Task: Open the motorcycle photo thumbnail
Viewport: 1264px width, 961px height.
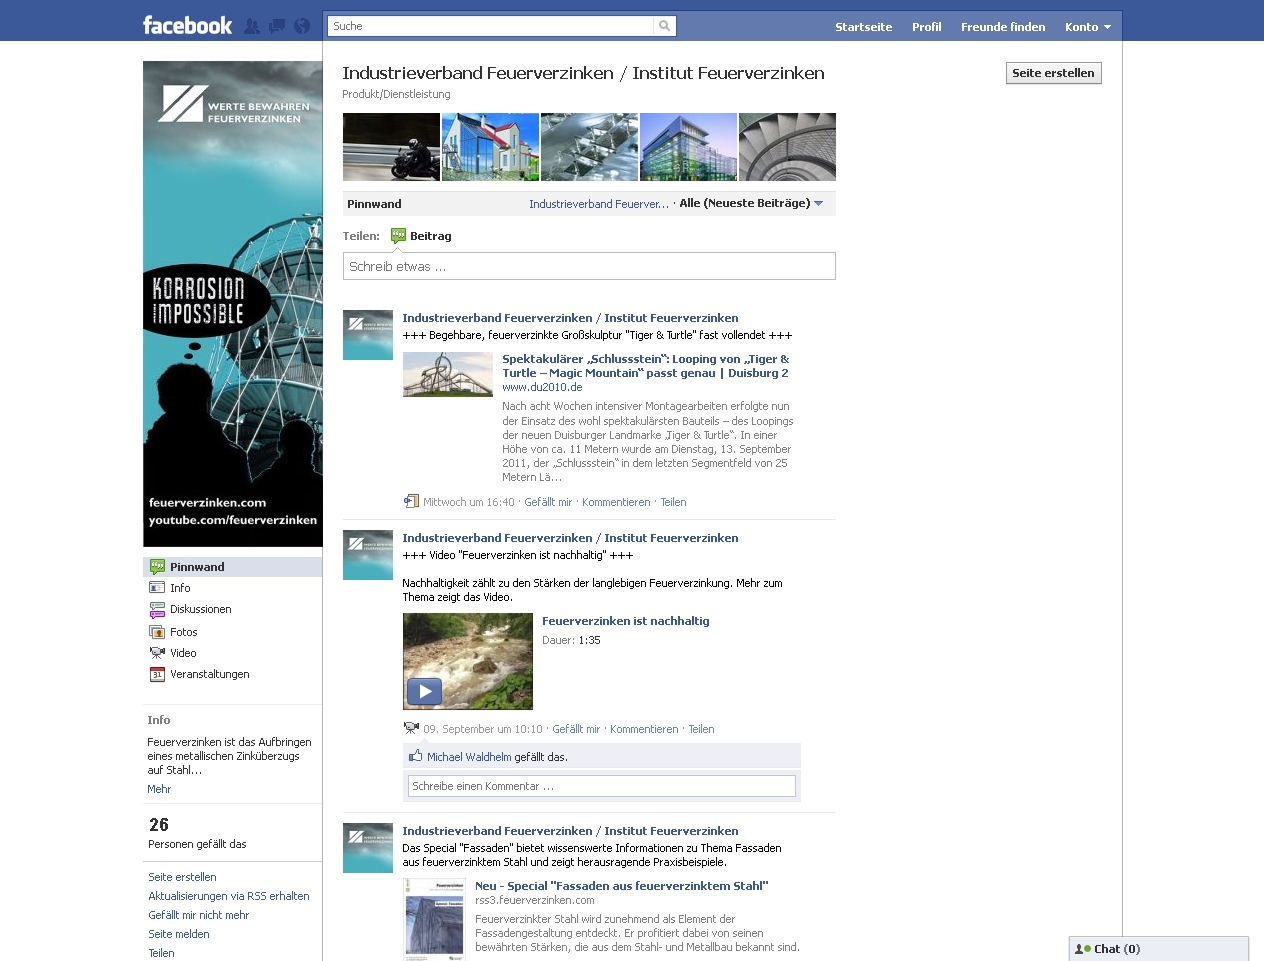Action: point(391,147)
